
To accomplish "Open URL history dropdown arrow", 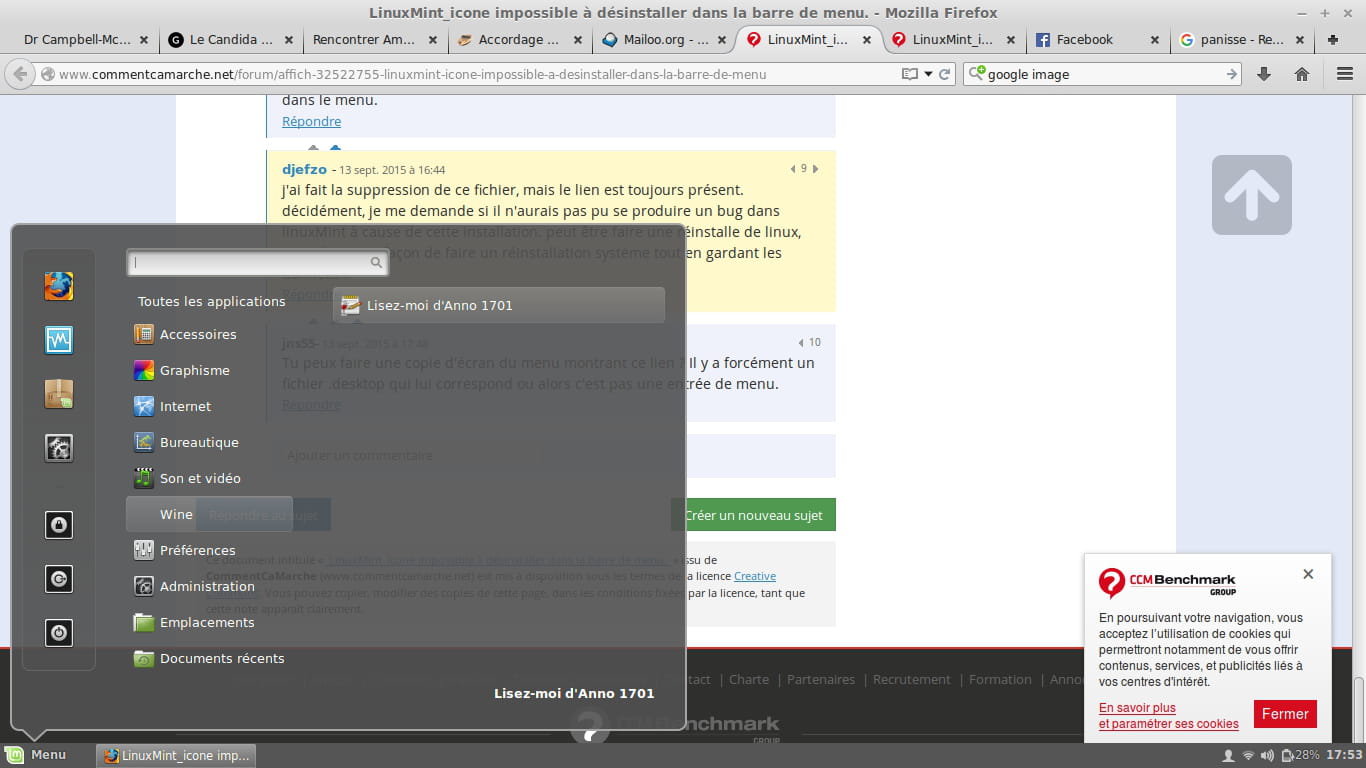I will pyautogui.click(x=928, y=74).
